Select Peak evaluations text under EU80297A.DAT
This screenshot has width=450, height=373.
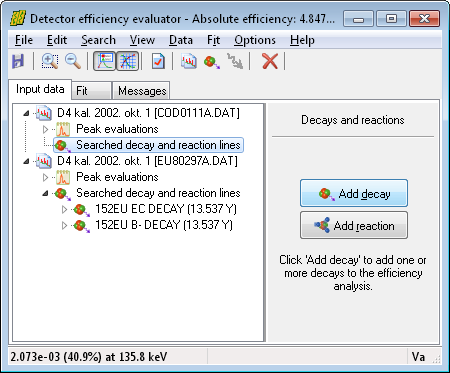(x=117, y=177)
